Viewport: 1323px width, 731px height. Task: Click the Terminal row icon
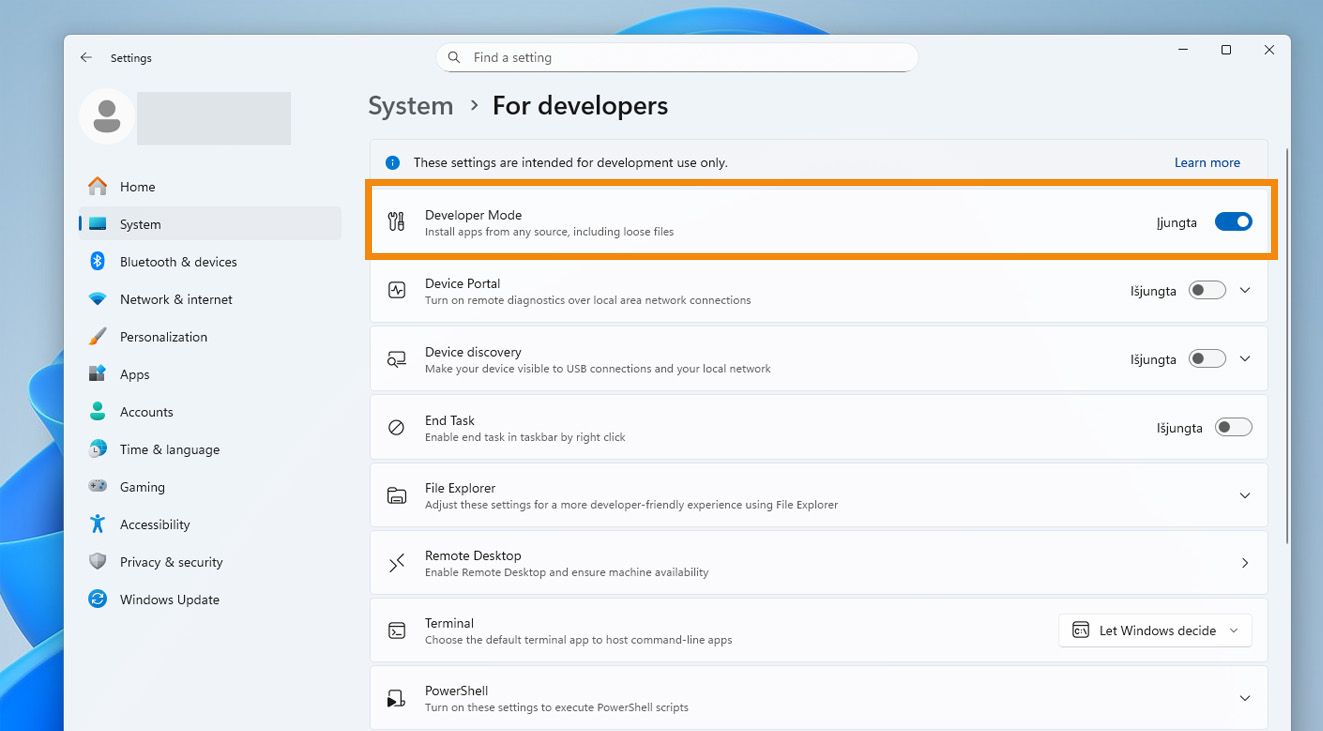pyautogui.click(x=397, y=630)
